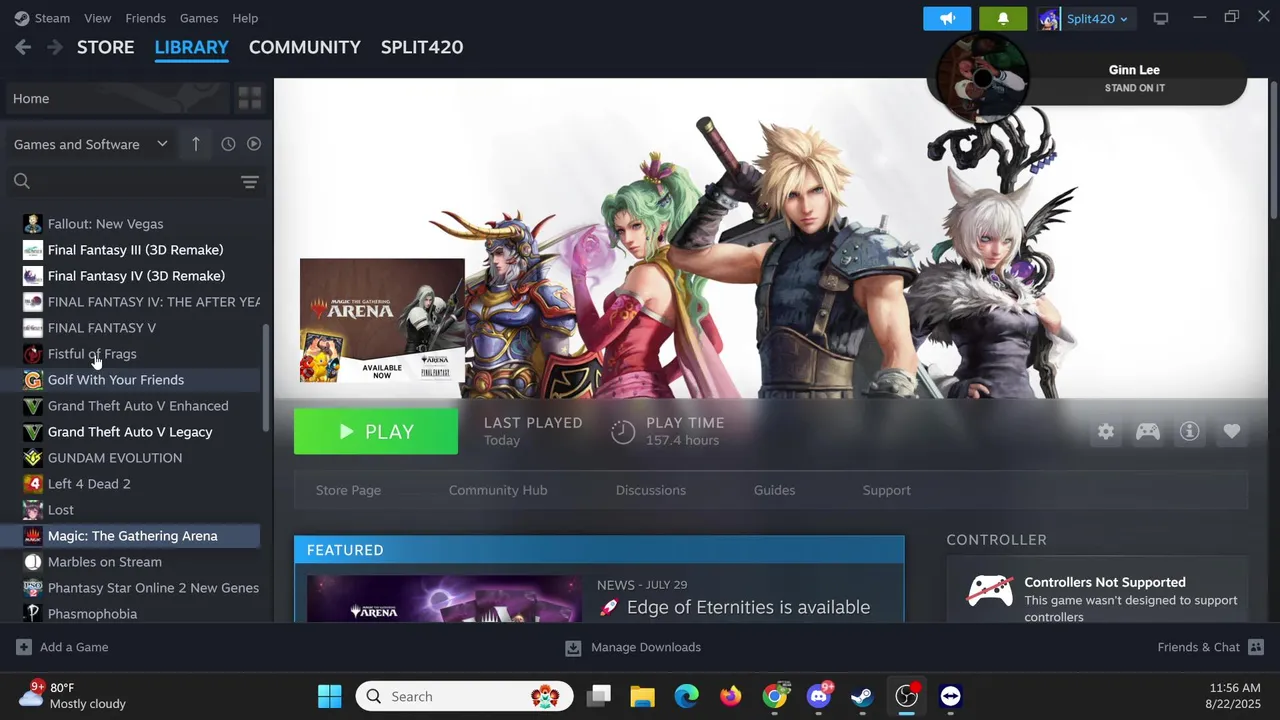
Task: Open the game info icon
Action: 1189,431
